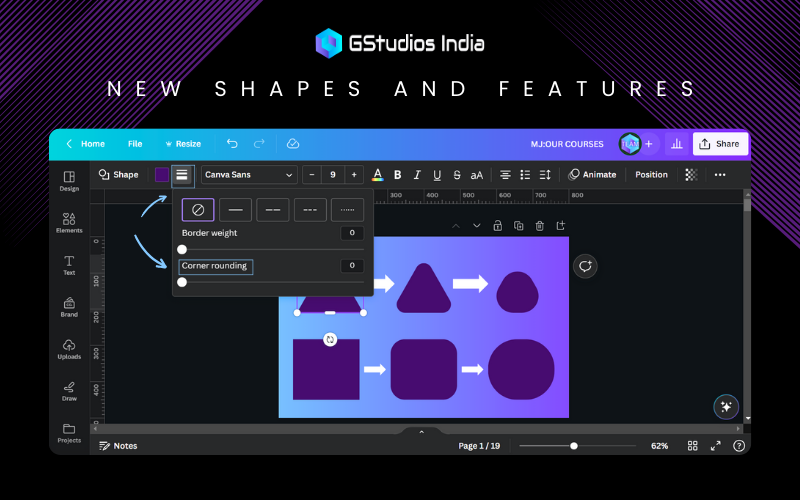Increase font size with plus button
The height and width of the screenshot is (500, 800).
click(354, 174)
